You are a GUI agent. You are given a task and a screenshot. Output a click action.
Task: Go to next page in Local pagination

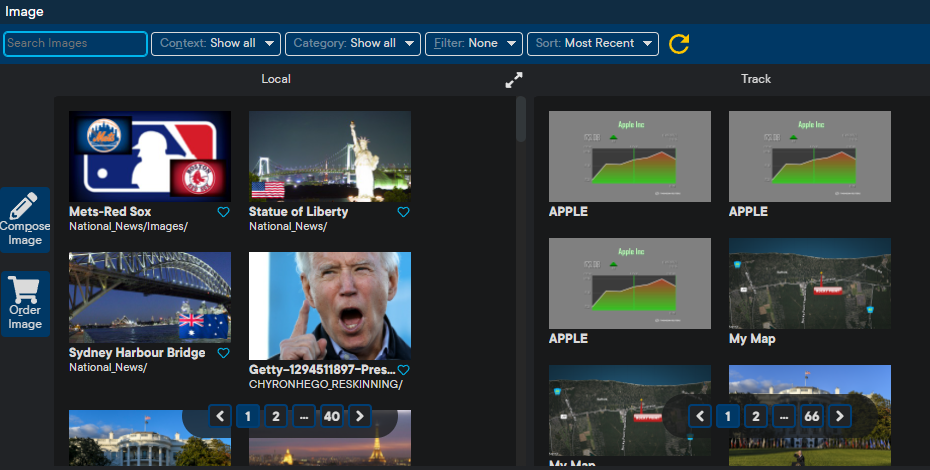point(360,416)
